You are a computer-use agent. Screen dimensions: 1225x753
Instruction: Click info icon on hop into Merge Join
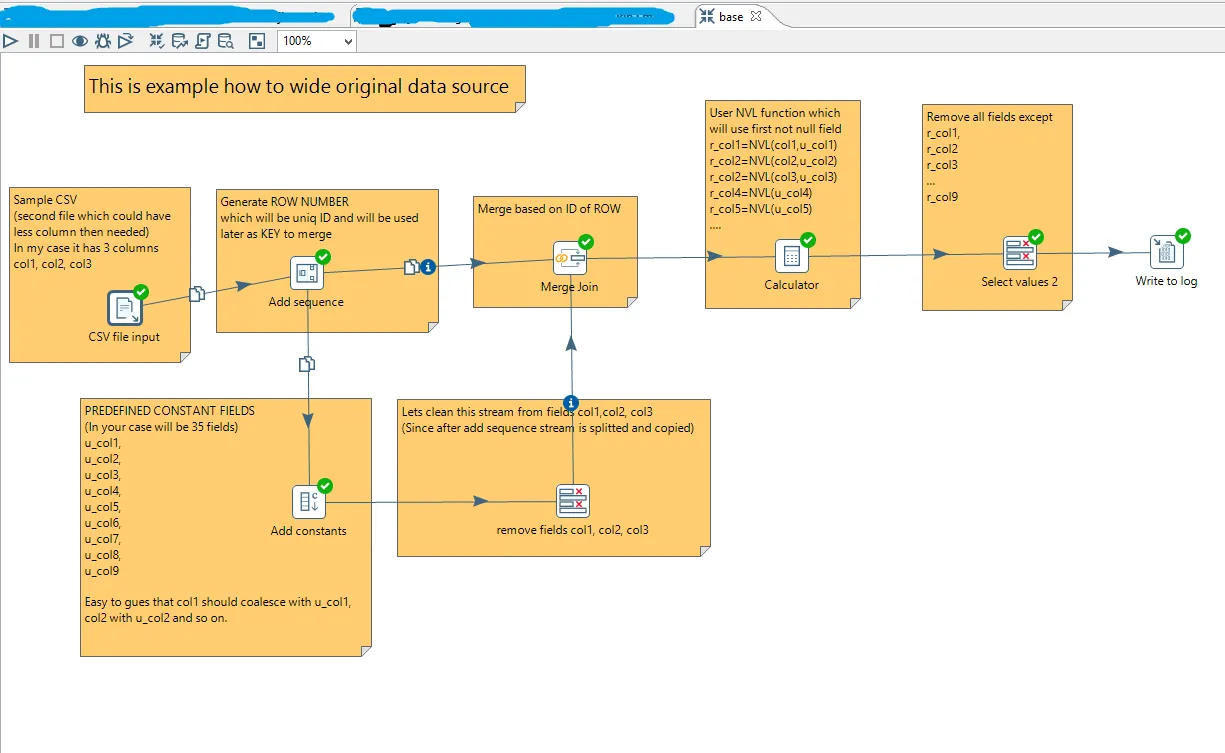click(428, 266)
